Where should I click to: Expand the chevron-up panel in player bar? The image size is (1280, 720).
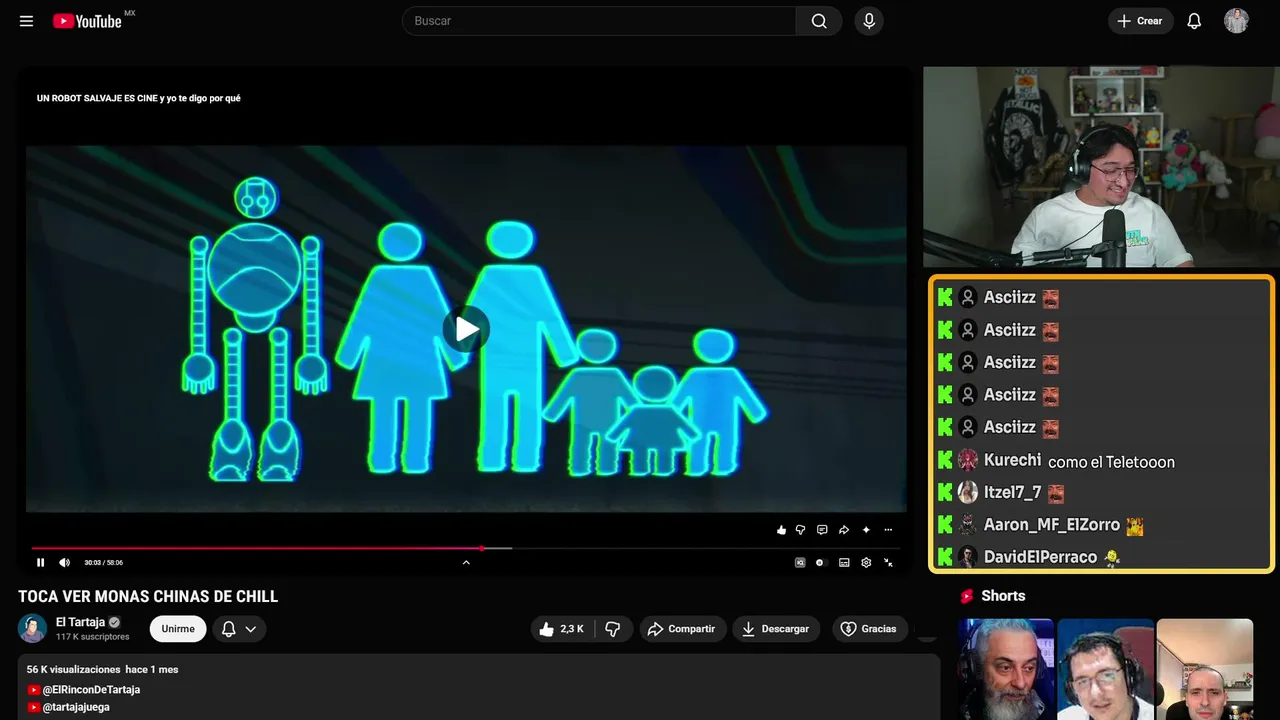[466, 562]
